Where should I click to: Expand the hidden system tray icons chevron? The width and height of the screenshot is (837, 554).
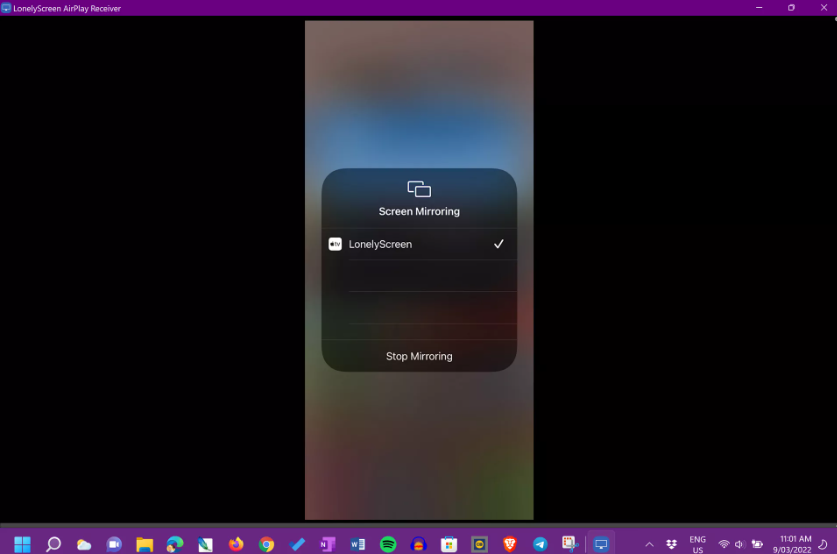point(649,544)
